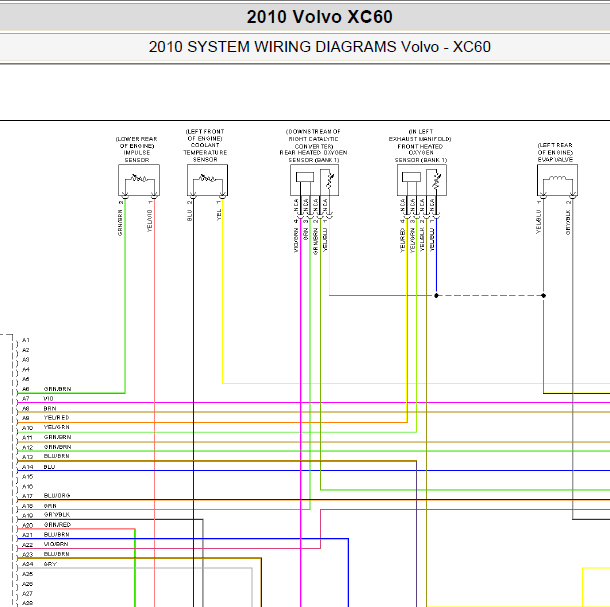Select connector pin label A25
The width and height of the screenshot is (610, 607).
[27, 574]
